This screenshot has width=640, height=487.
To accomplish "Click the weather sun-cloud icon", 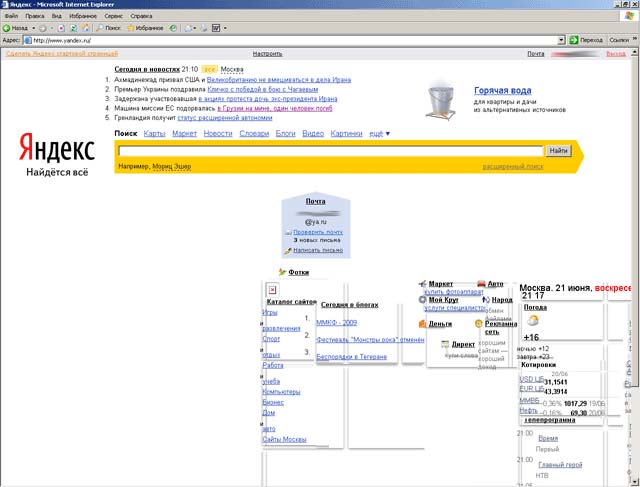I will (533, 320).
